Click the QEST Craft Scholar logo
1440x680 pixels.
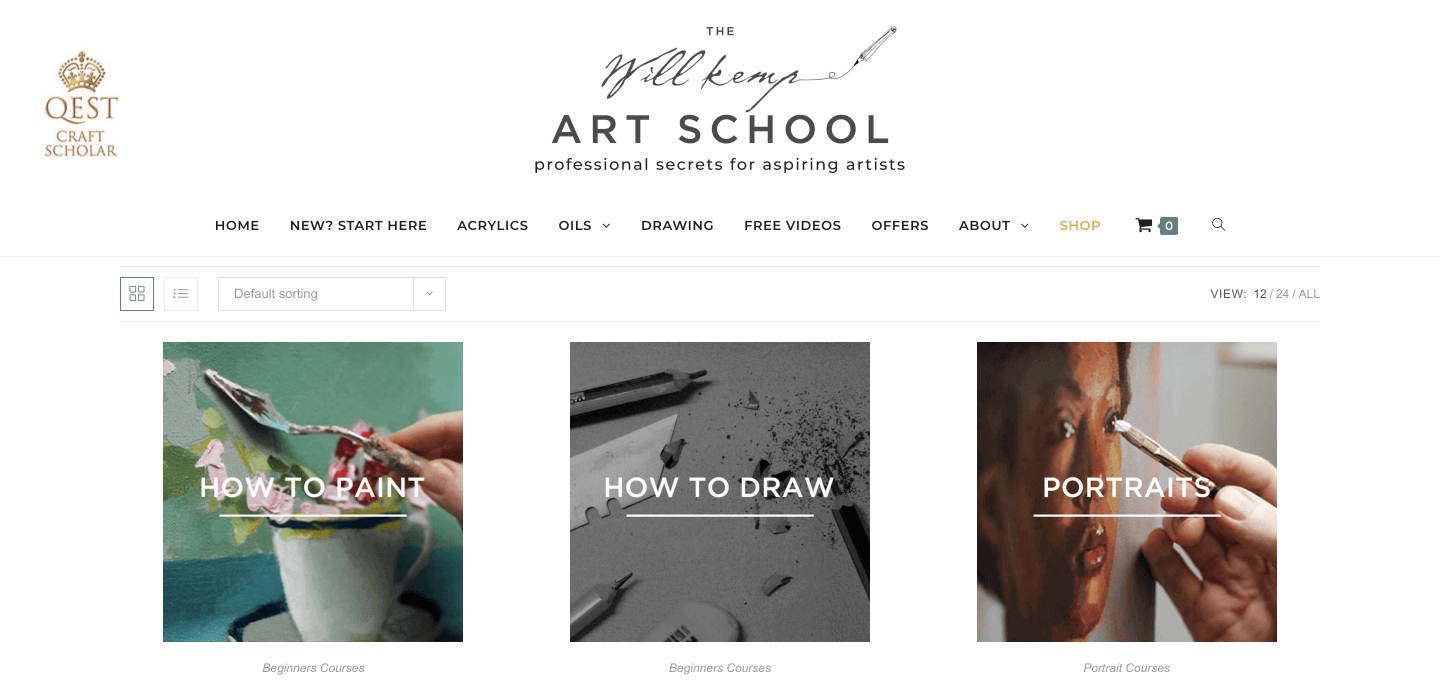81,105
